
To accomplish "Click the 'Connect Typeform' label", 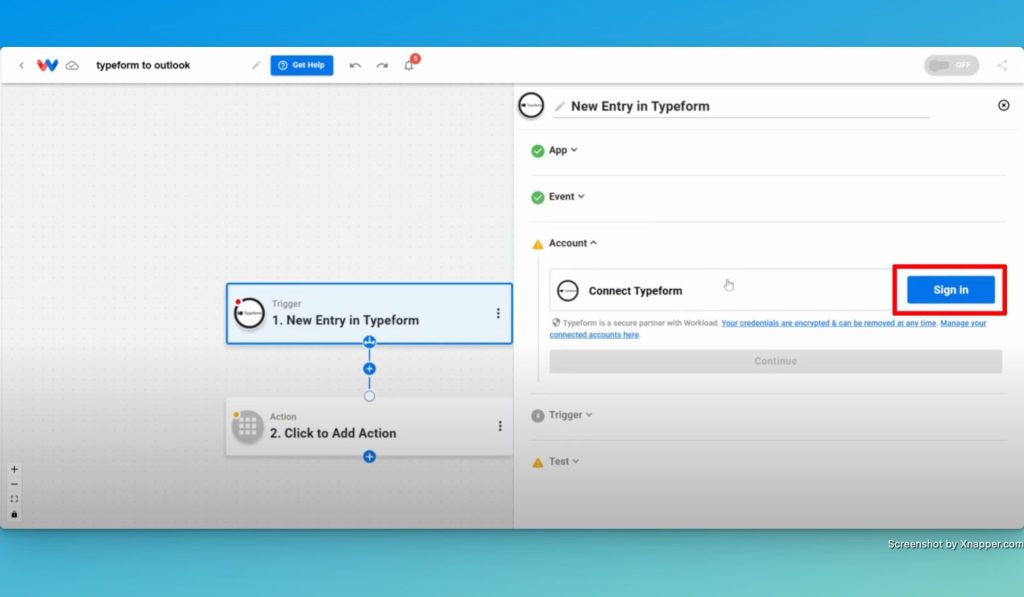I will (635, 291).
